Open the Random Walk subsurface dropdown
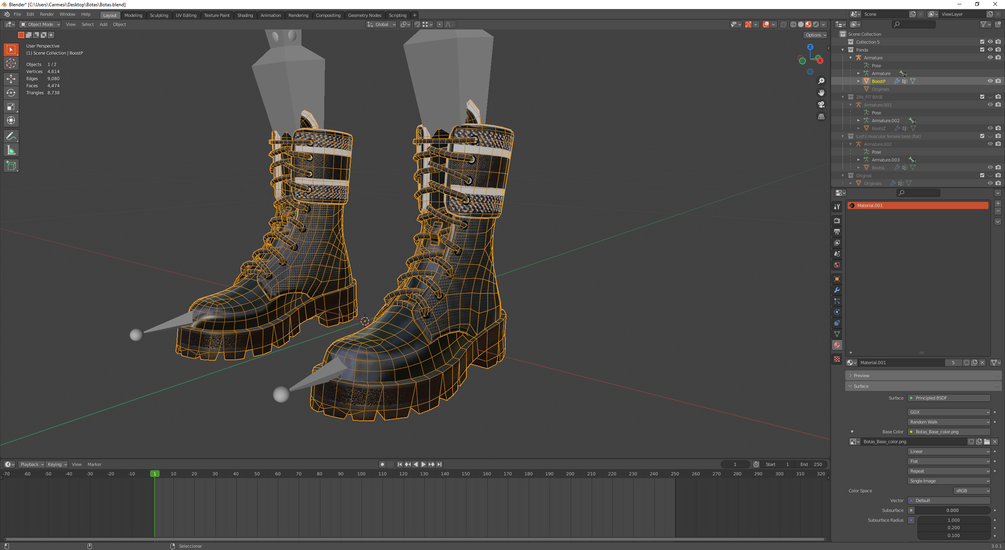 [949, 422]
